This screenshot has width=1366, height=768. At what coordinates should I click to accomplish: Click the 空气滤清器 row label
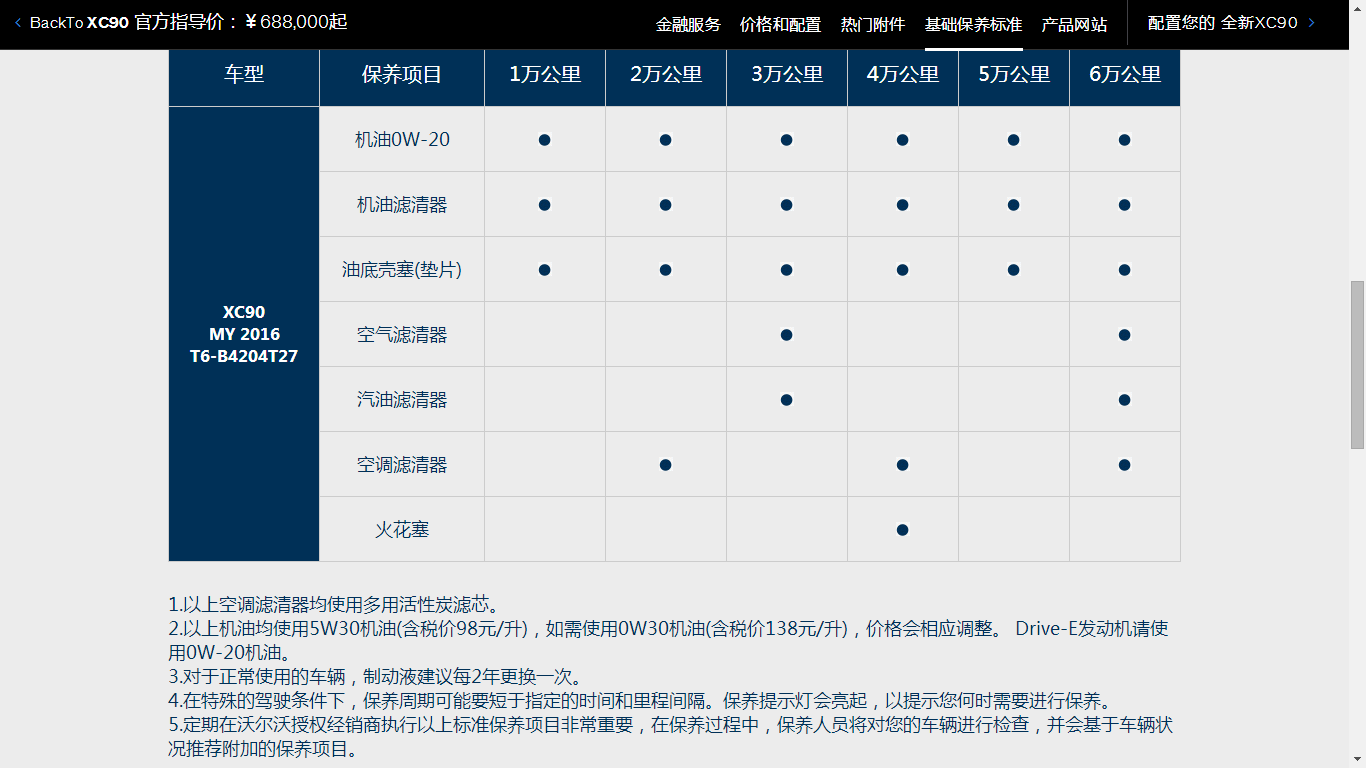[402, 335]
